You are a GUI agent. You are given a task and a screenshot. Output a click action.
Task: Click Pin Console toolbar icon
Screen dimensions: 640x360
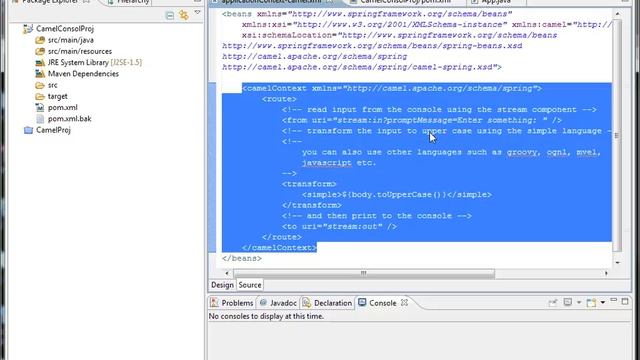pyautogui.click(x=553, y=303)
